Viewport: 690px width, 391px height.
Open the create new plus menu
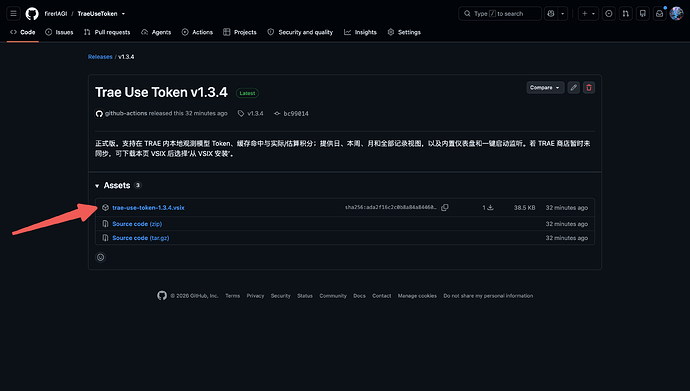(x=588, y=14)
